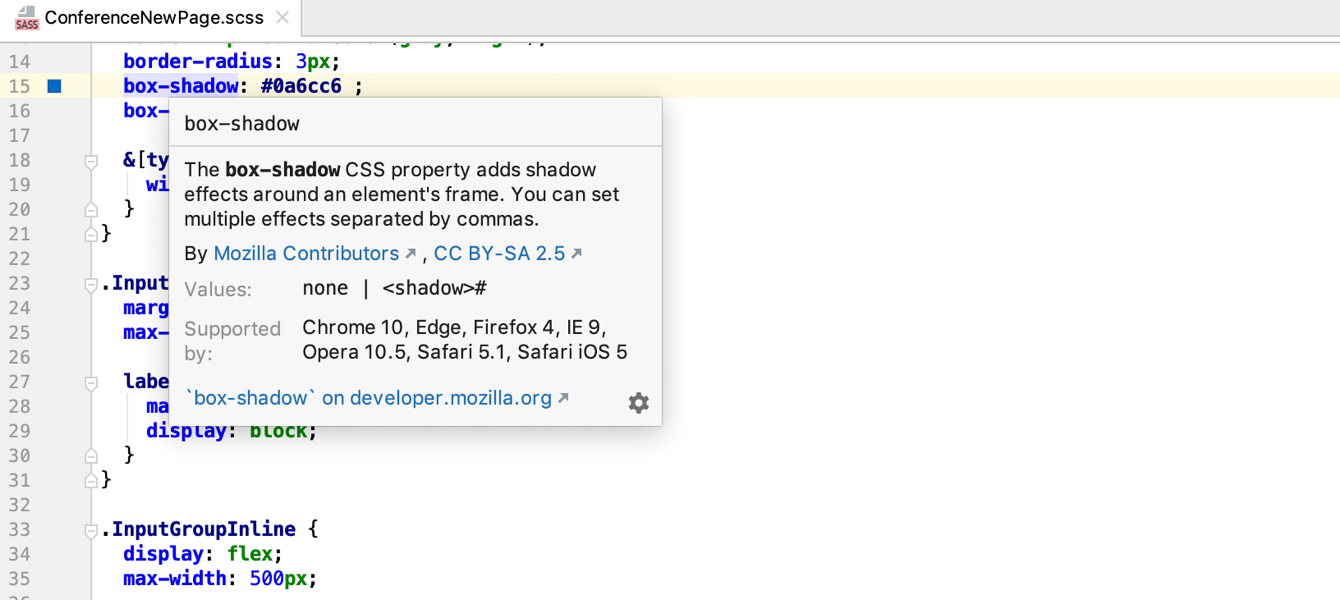Open the Mozilla Contributors link
Screen dimensions: 1340x600
[306, 254]
